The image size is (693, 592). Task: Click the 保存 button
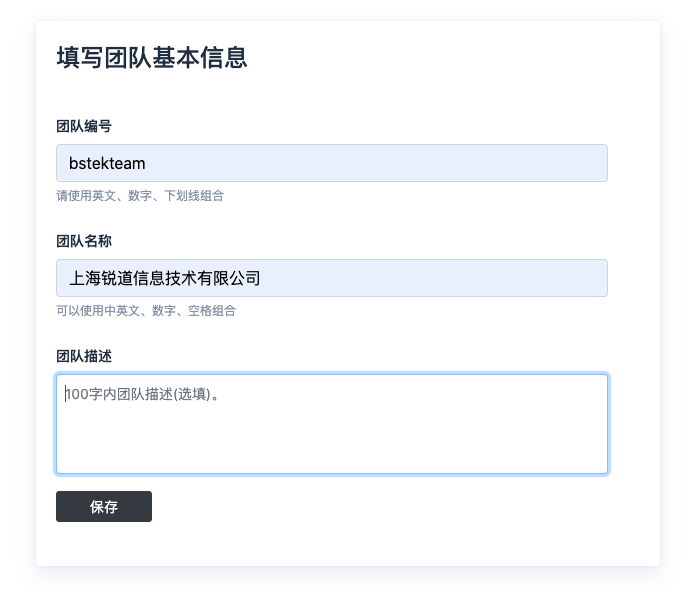(104, 507)
